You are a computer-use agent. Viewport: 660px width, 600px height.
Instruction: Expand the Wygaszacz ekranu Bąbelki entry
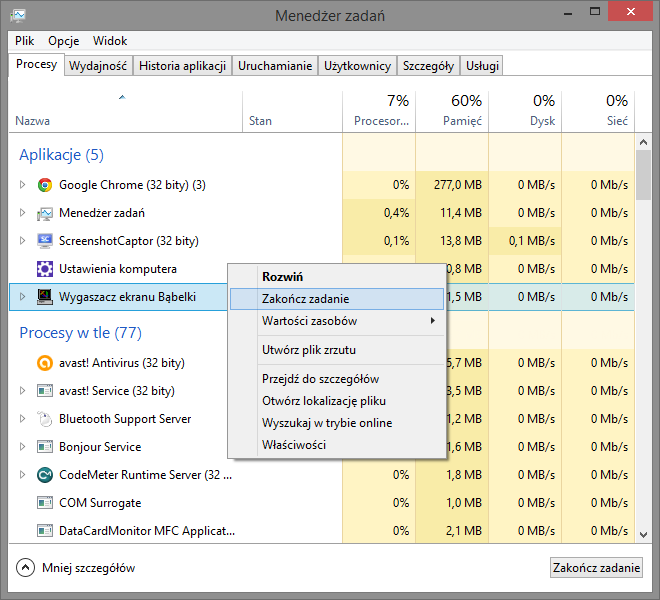pos(23,296)
